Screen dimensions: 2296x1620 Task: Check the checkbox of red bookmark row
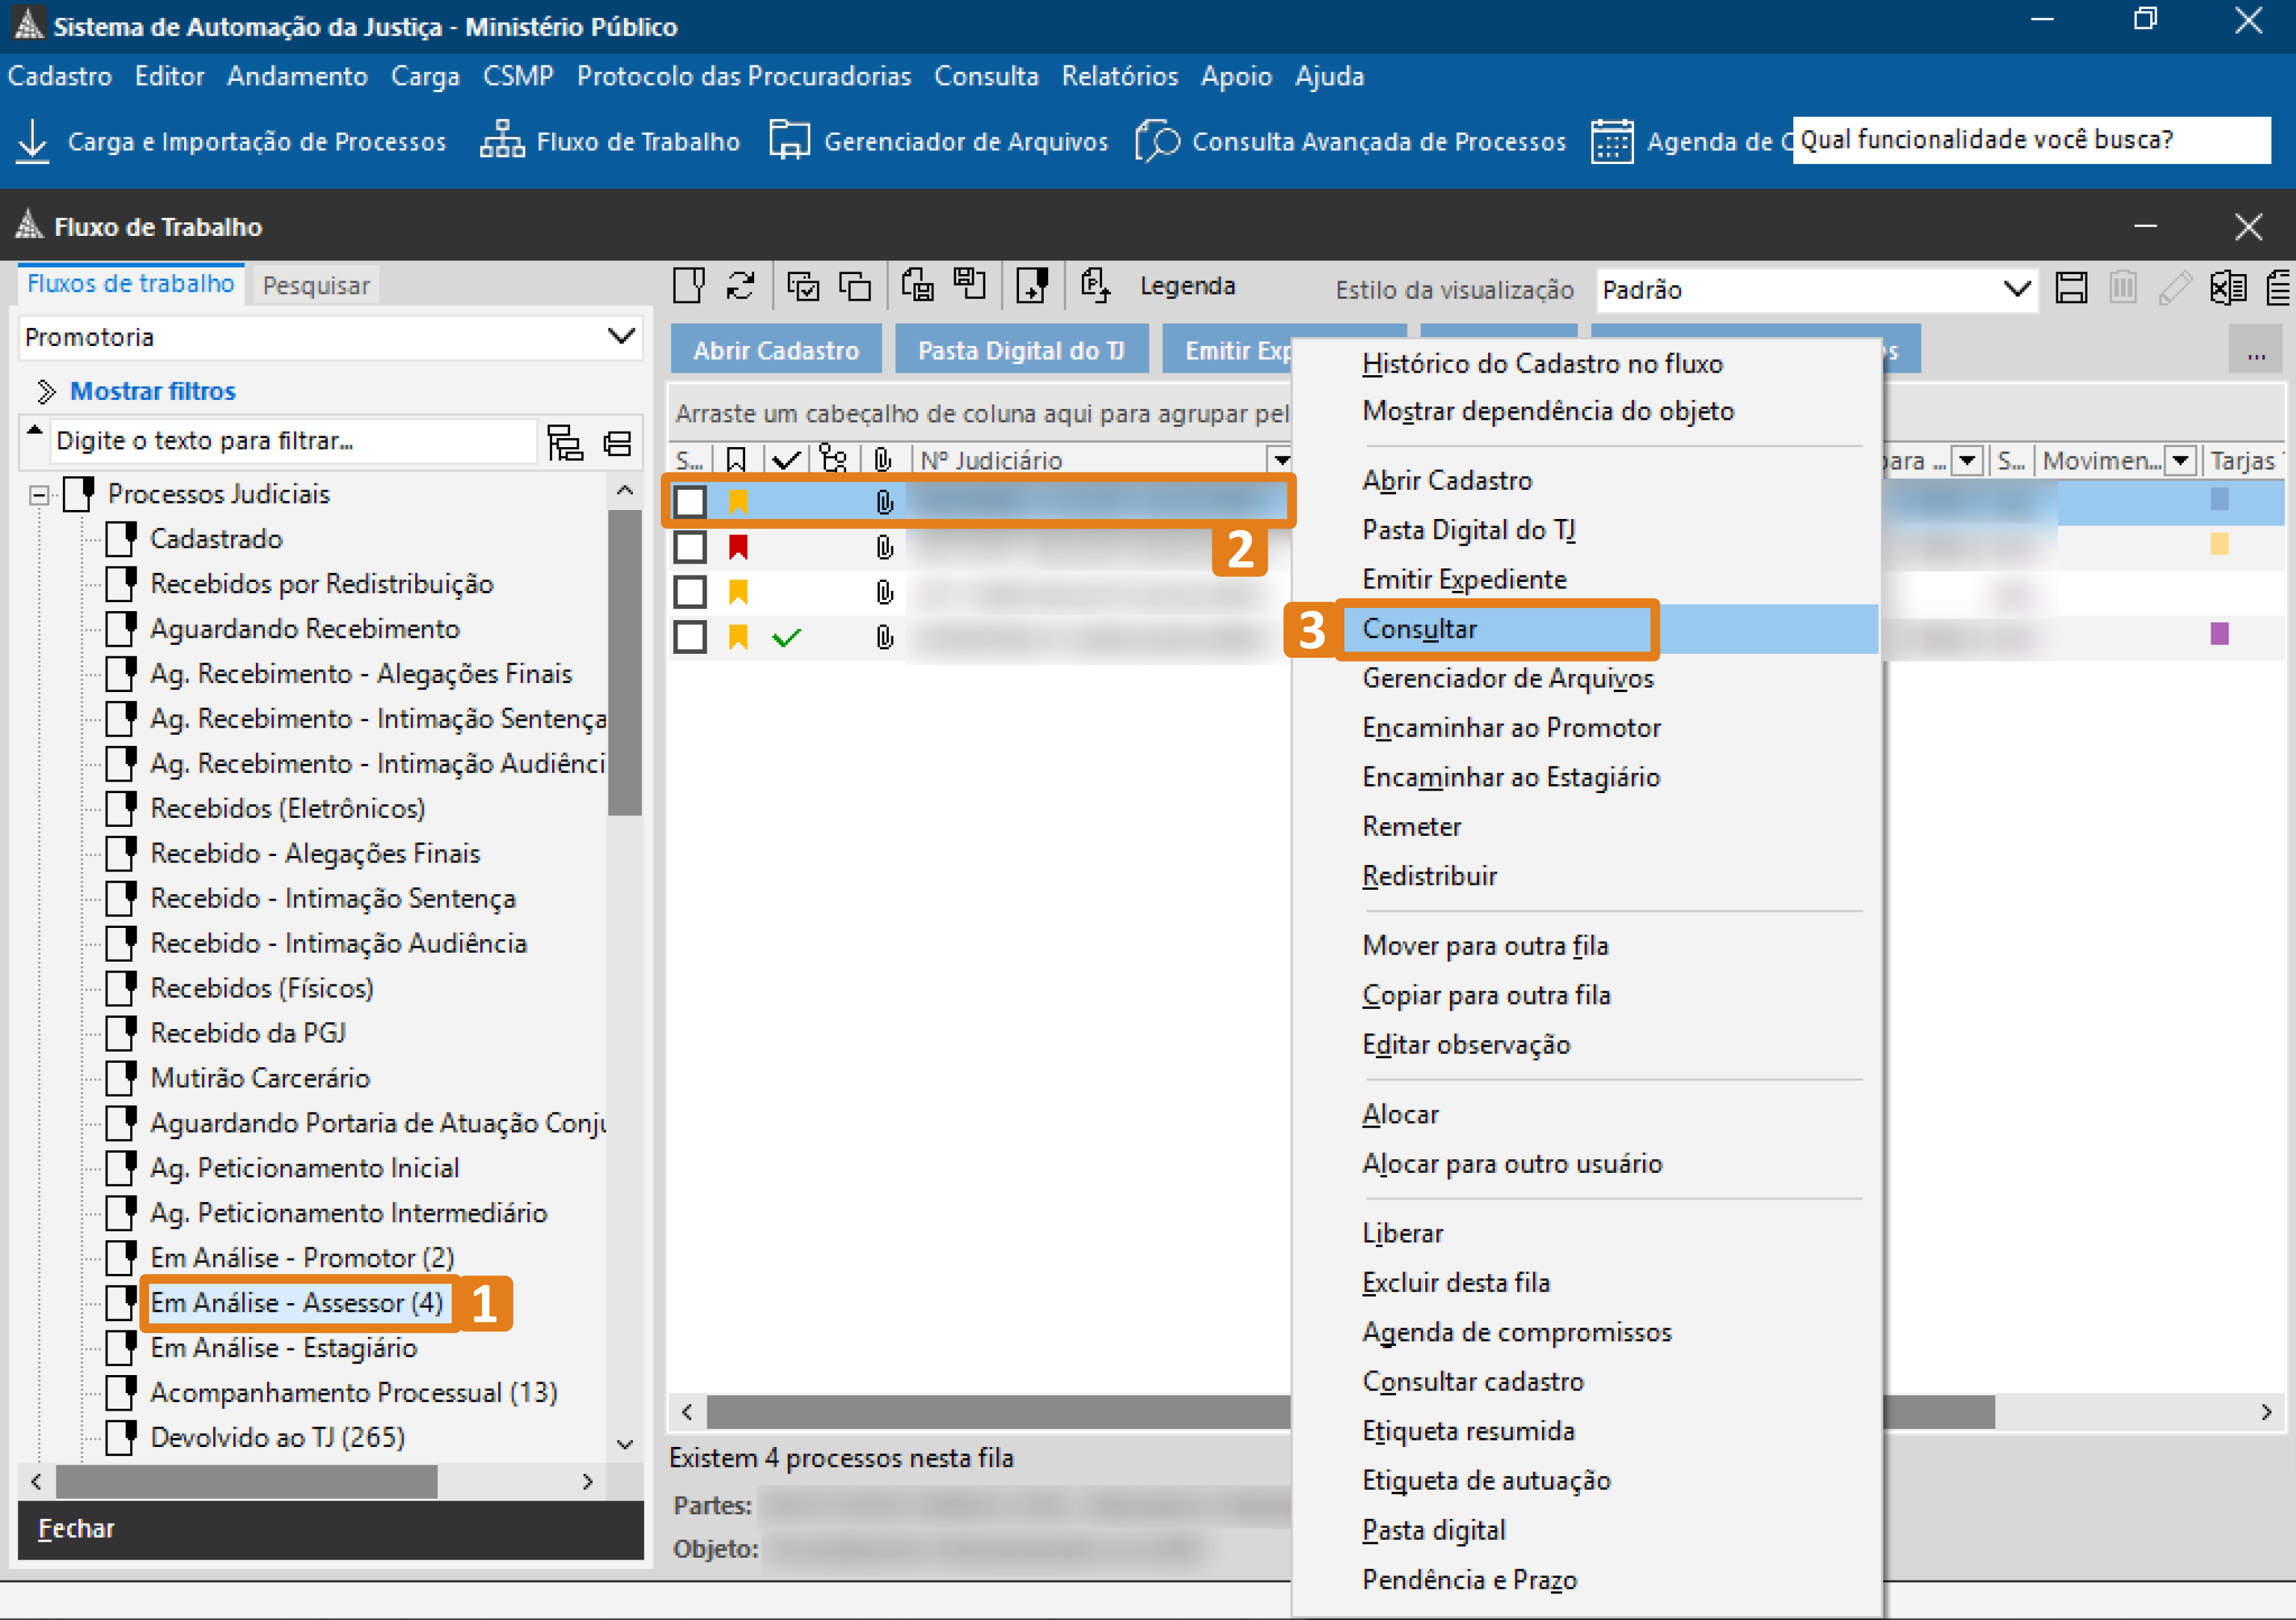(x=690, y=547)
